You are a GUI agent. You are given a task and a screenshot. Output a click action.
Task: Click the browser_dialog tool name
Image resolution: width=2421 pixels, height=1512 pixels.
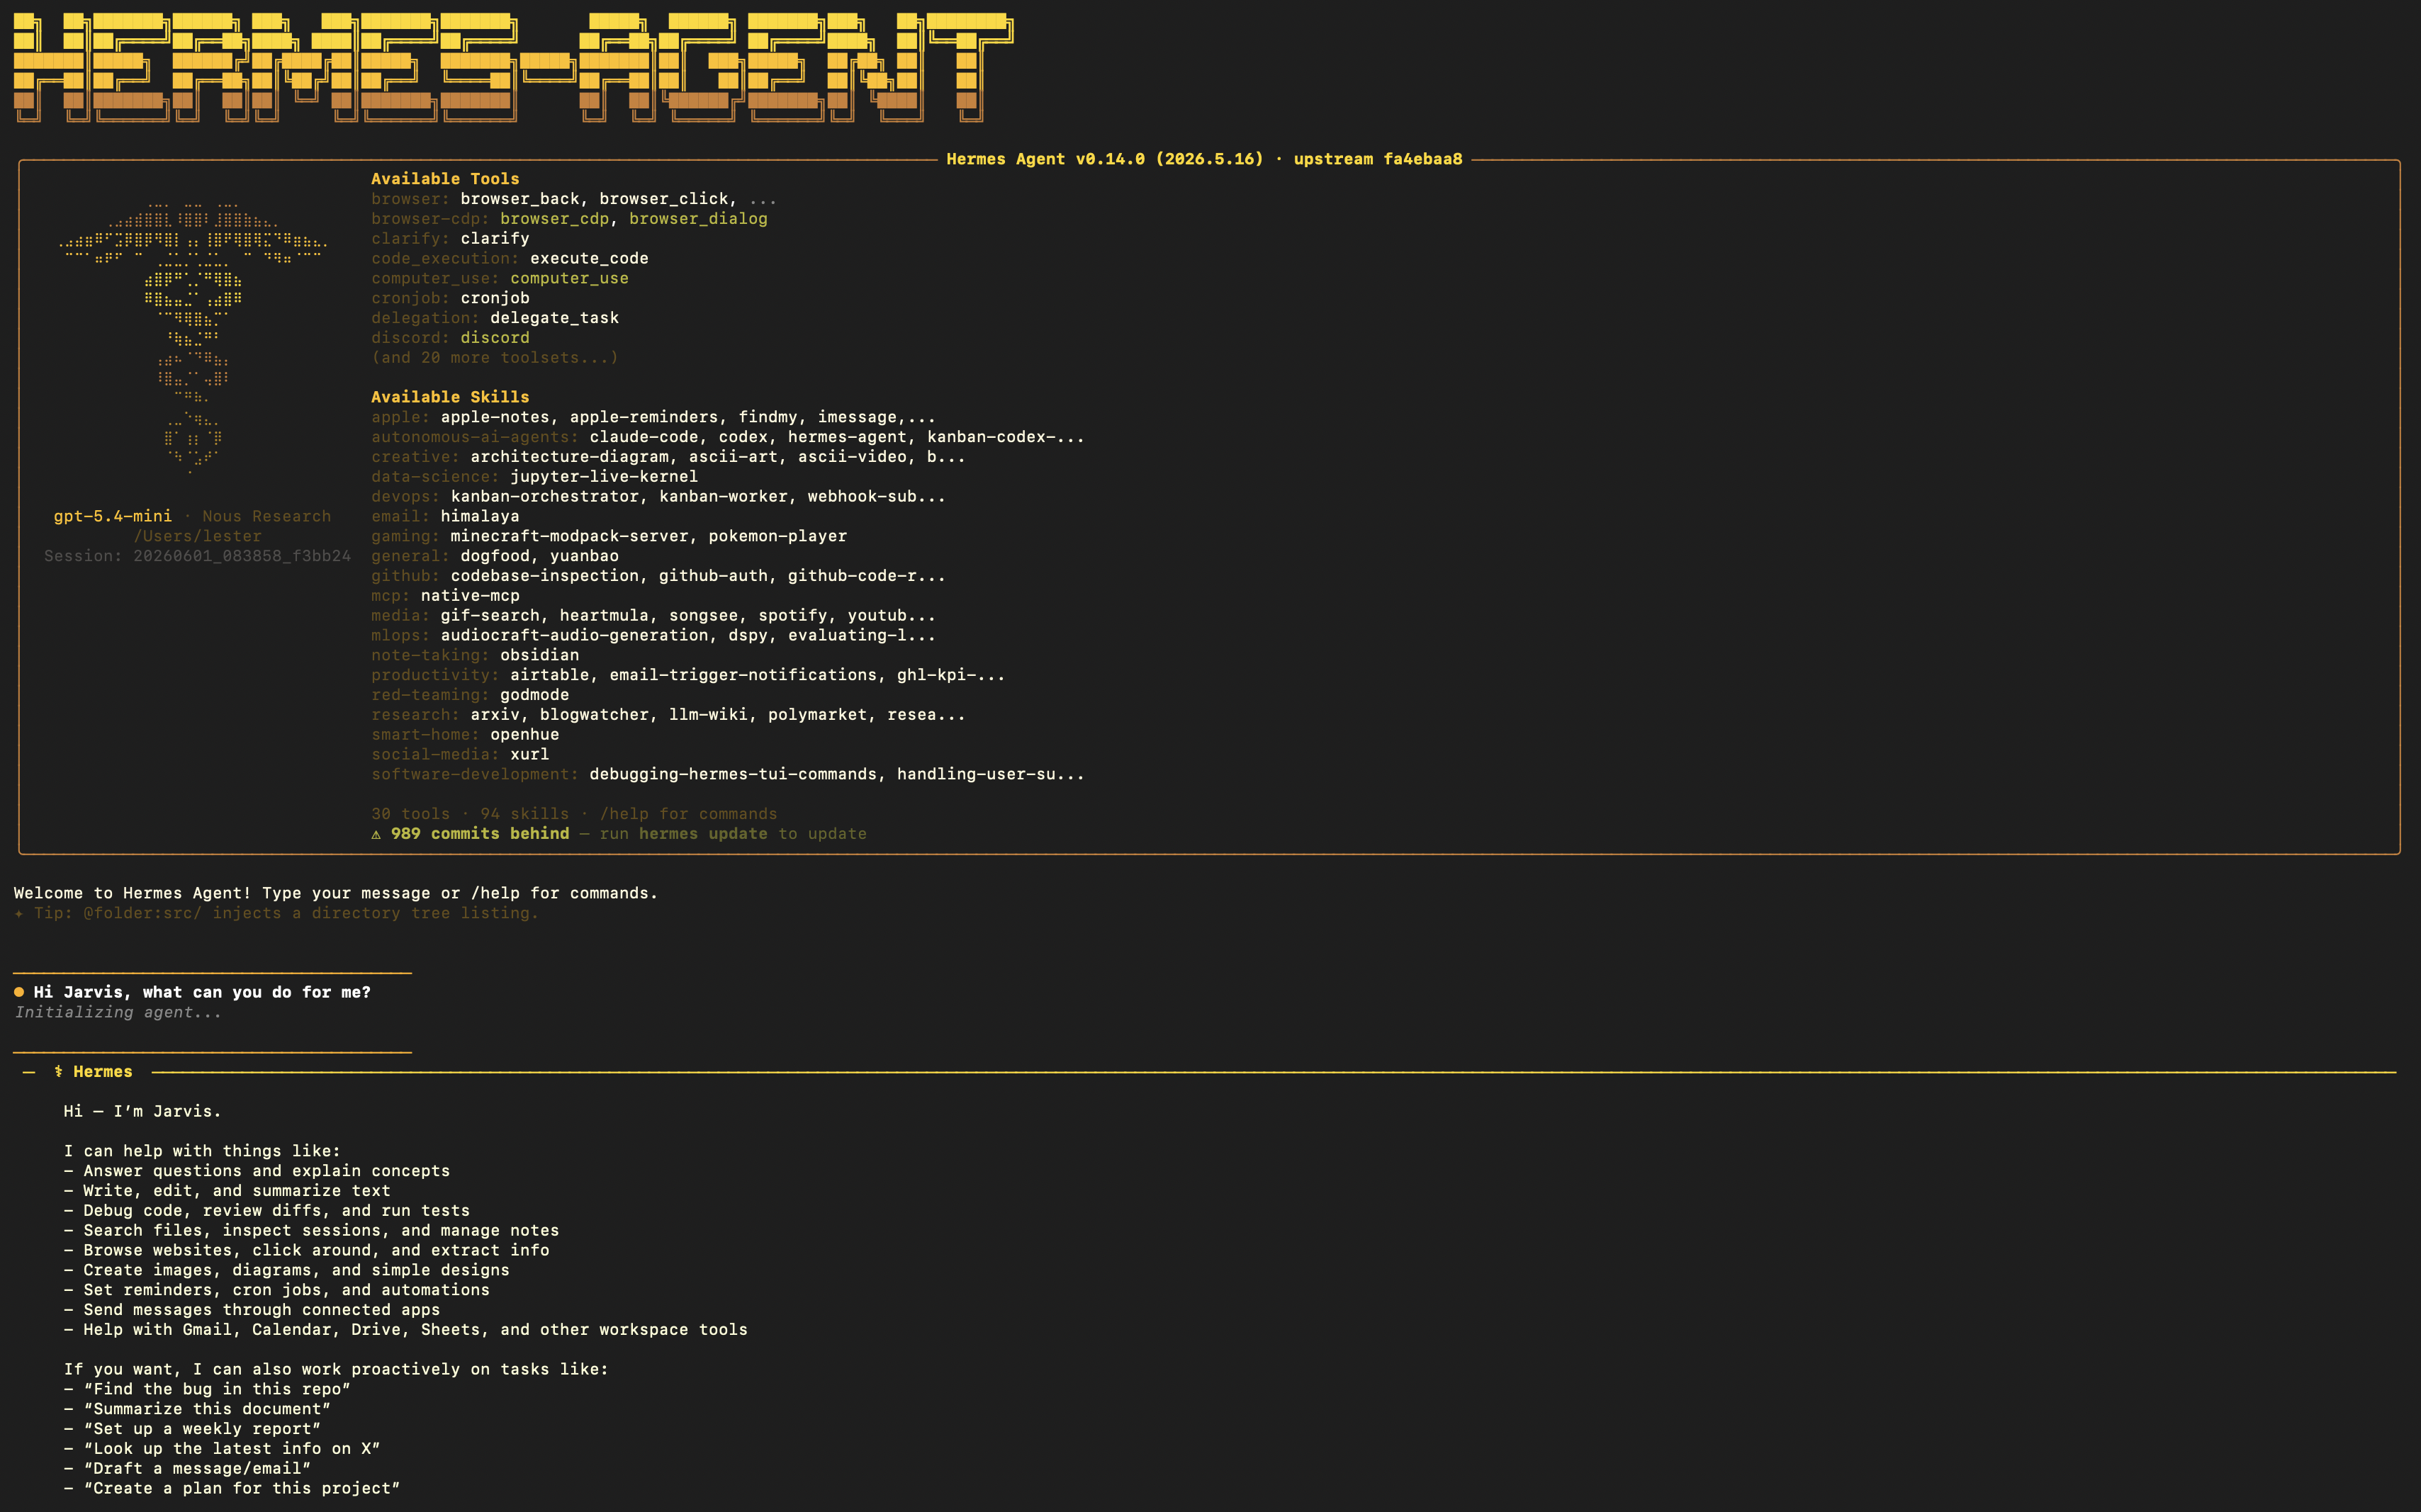pos(698,219)
